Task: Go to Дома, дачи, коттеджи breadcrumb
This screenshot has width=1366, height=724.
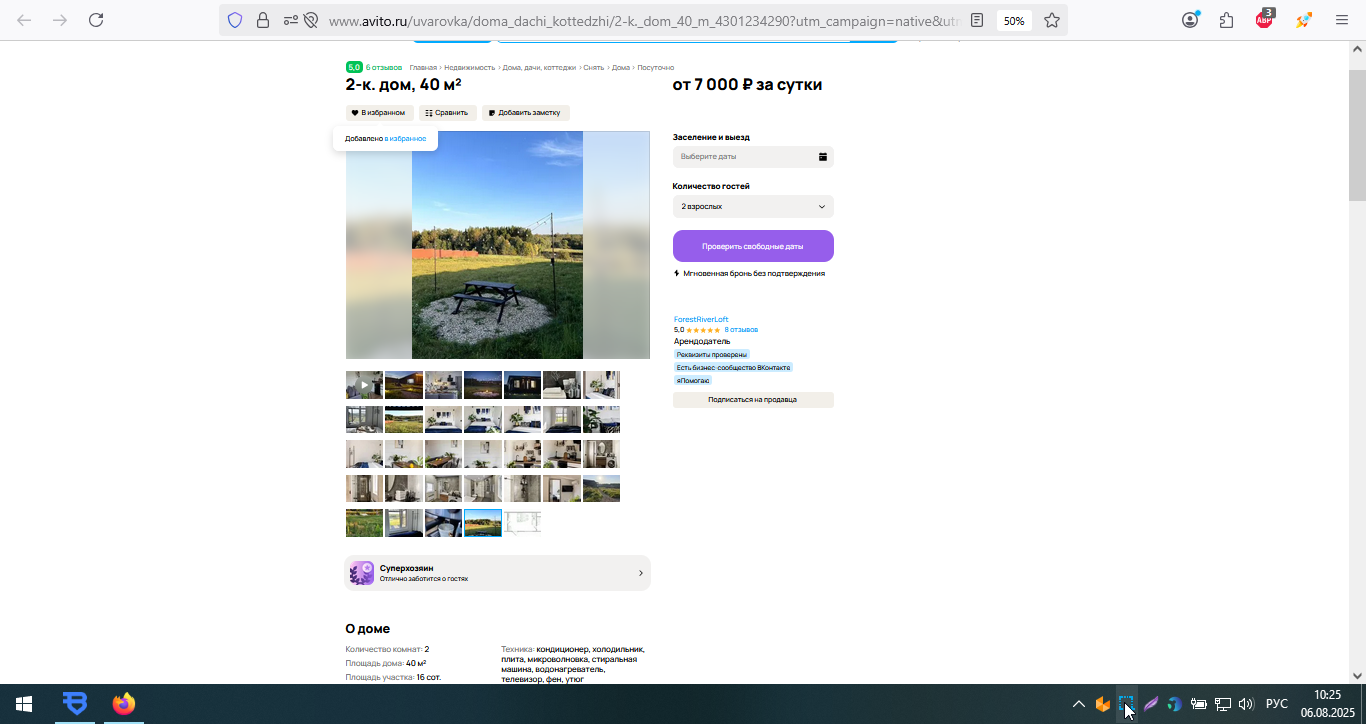Action: pos(539,67)
